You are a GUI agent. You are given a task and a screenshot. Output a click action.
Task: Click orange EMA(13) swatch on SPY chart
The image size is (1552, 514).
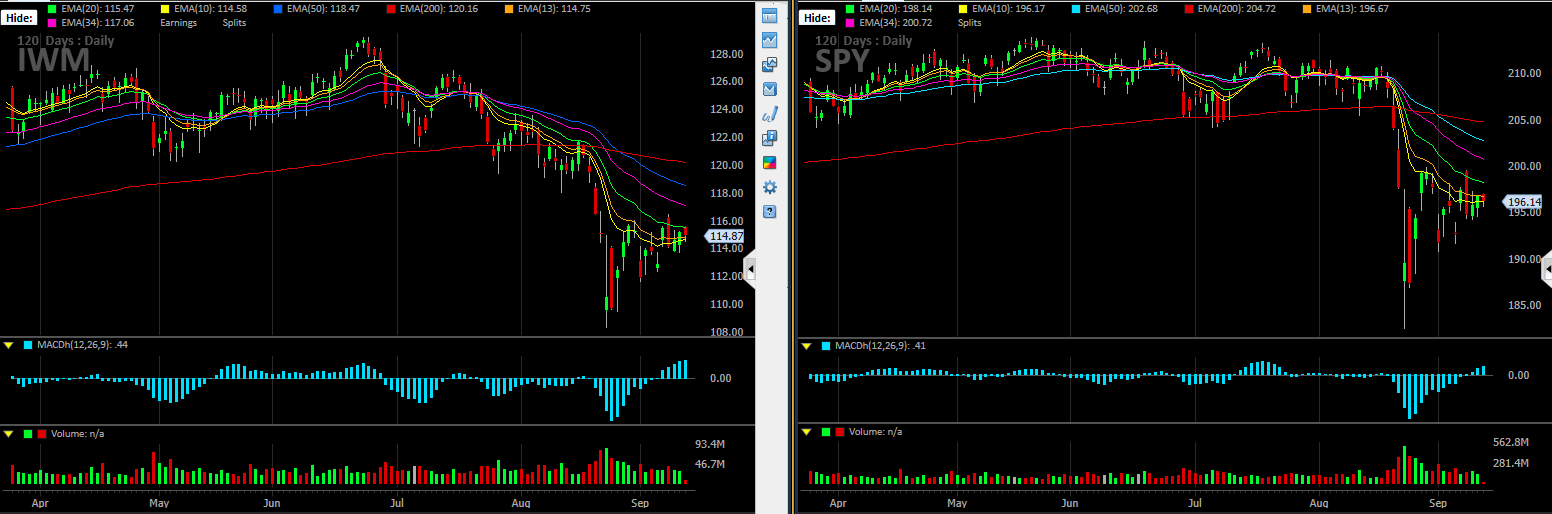coord(1305,9)
